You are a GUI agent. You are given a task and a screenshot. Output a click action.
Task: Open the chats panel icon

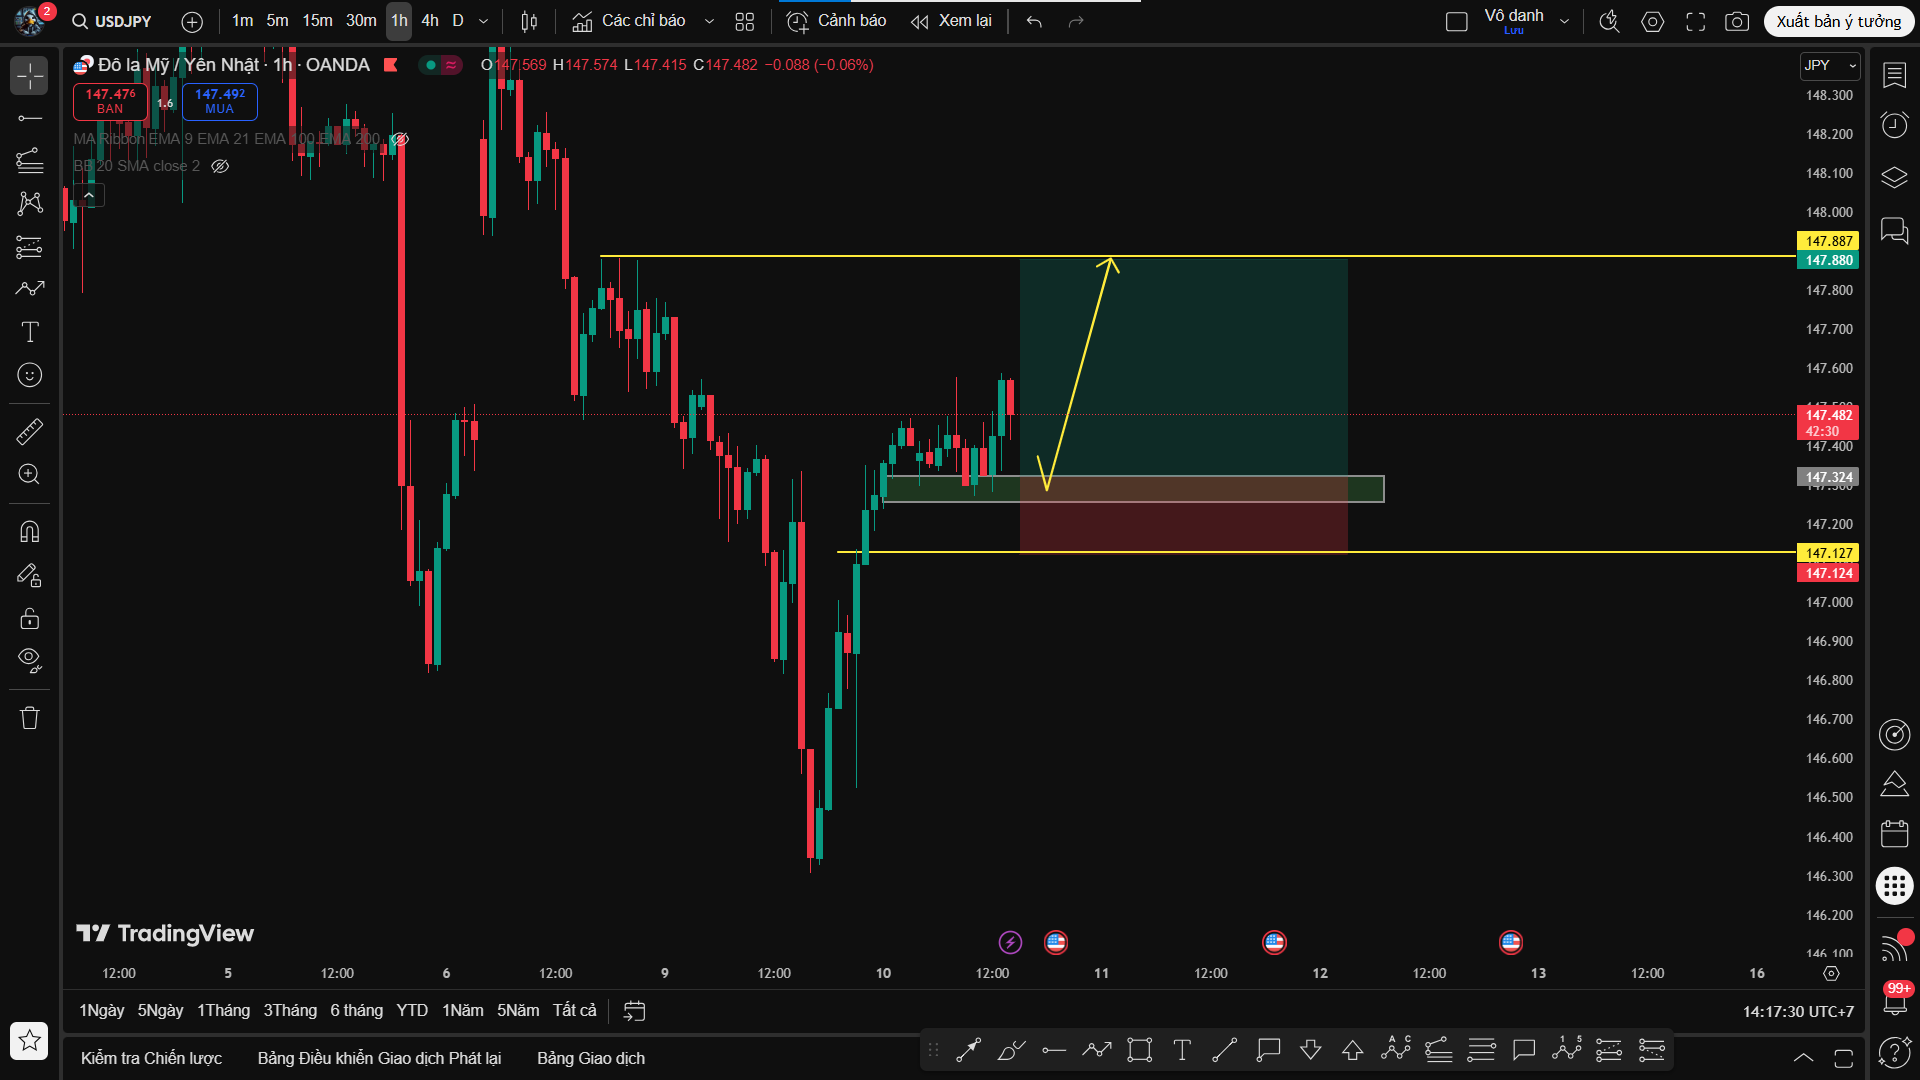pyautogui.click(x=1894, y=231)
